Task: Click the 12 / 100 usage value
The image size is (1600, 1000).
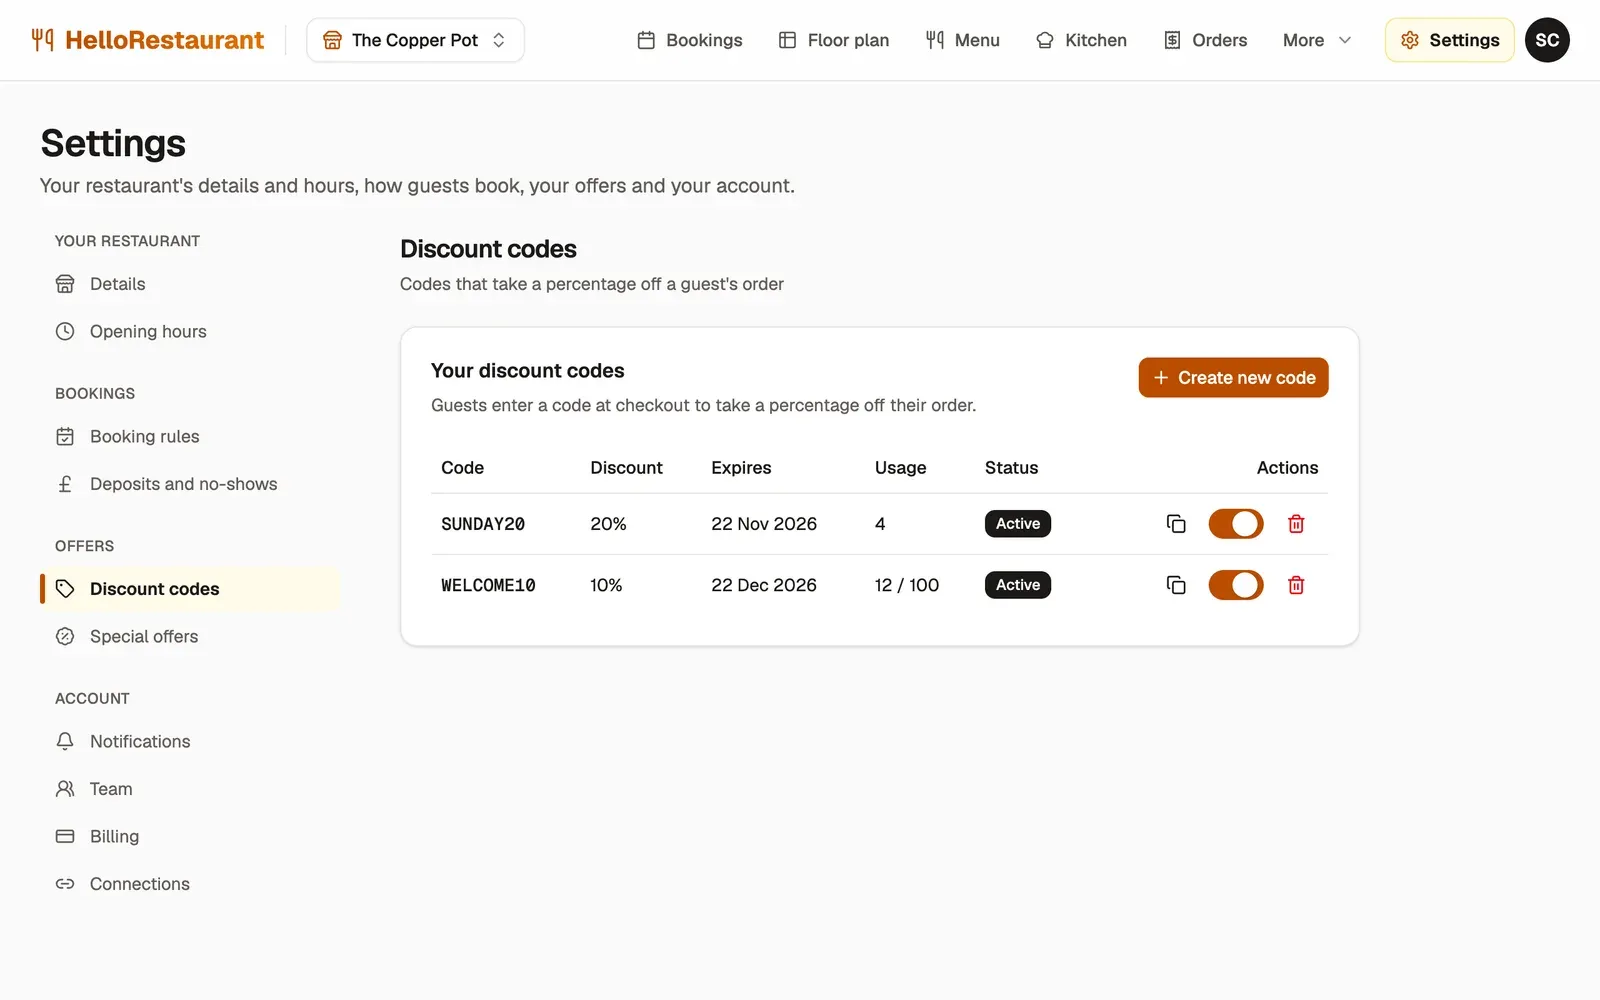Action: click(907, 585)
